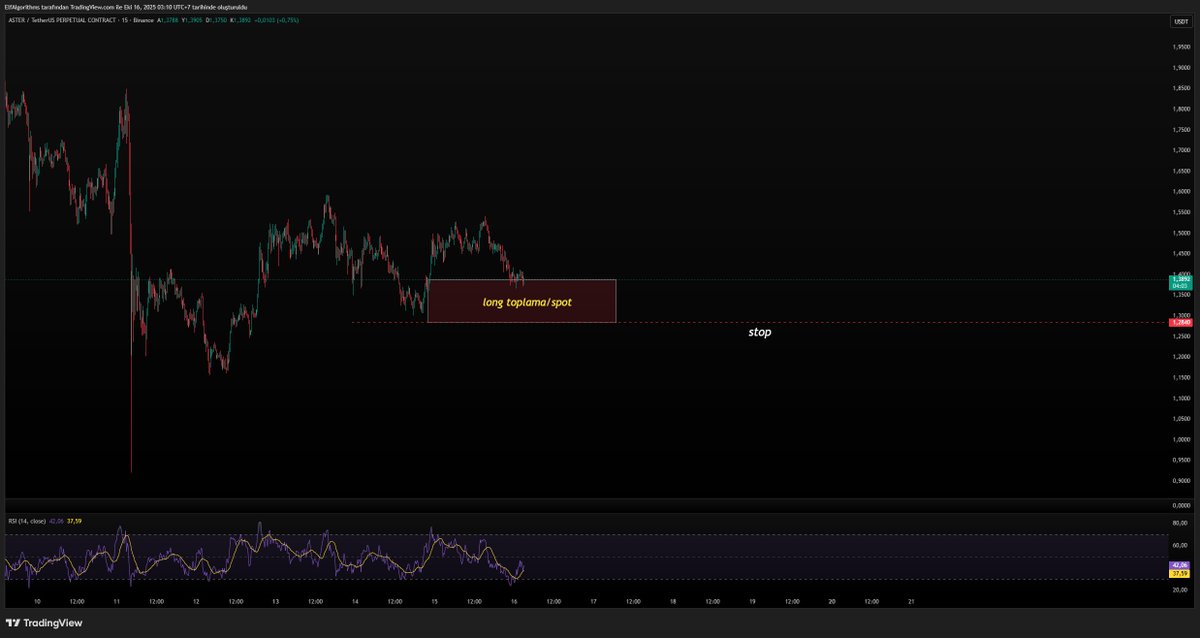Click the change value +0,0103 (+0,75%)
1200x638 pixels.
277,20
